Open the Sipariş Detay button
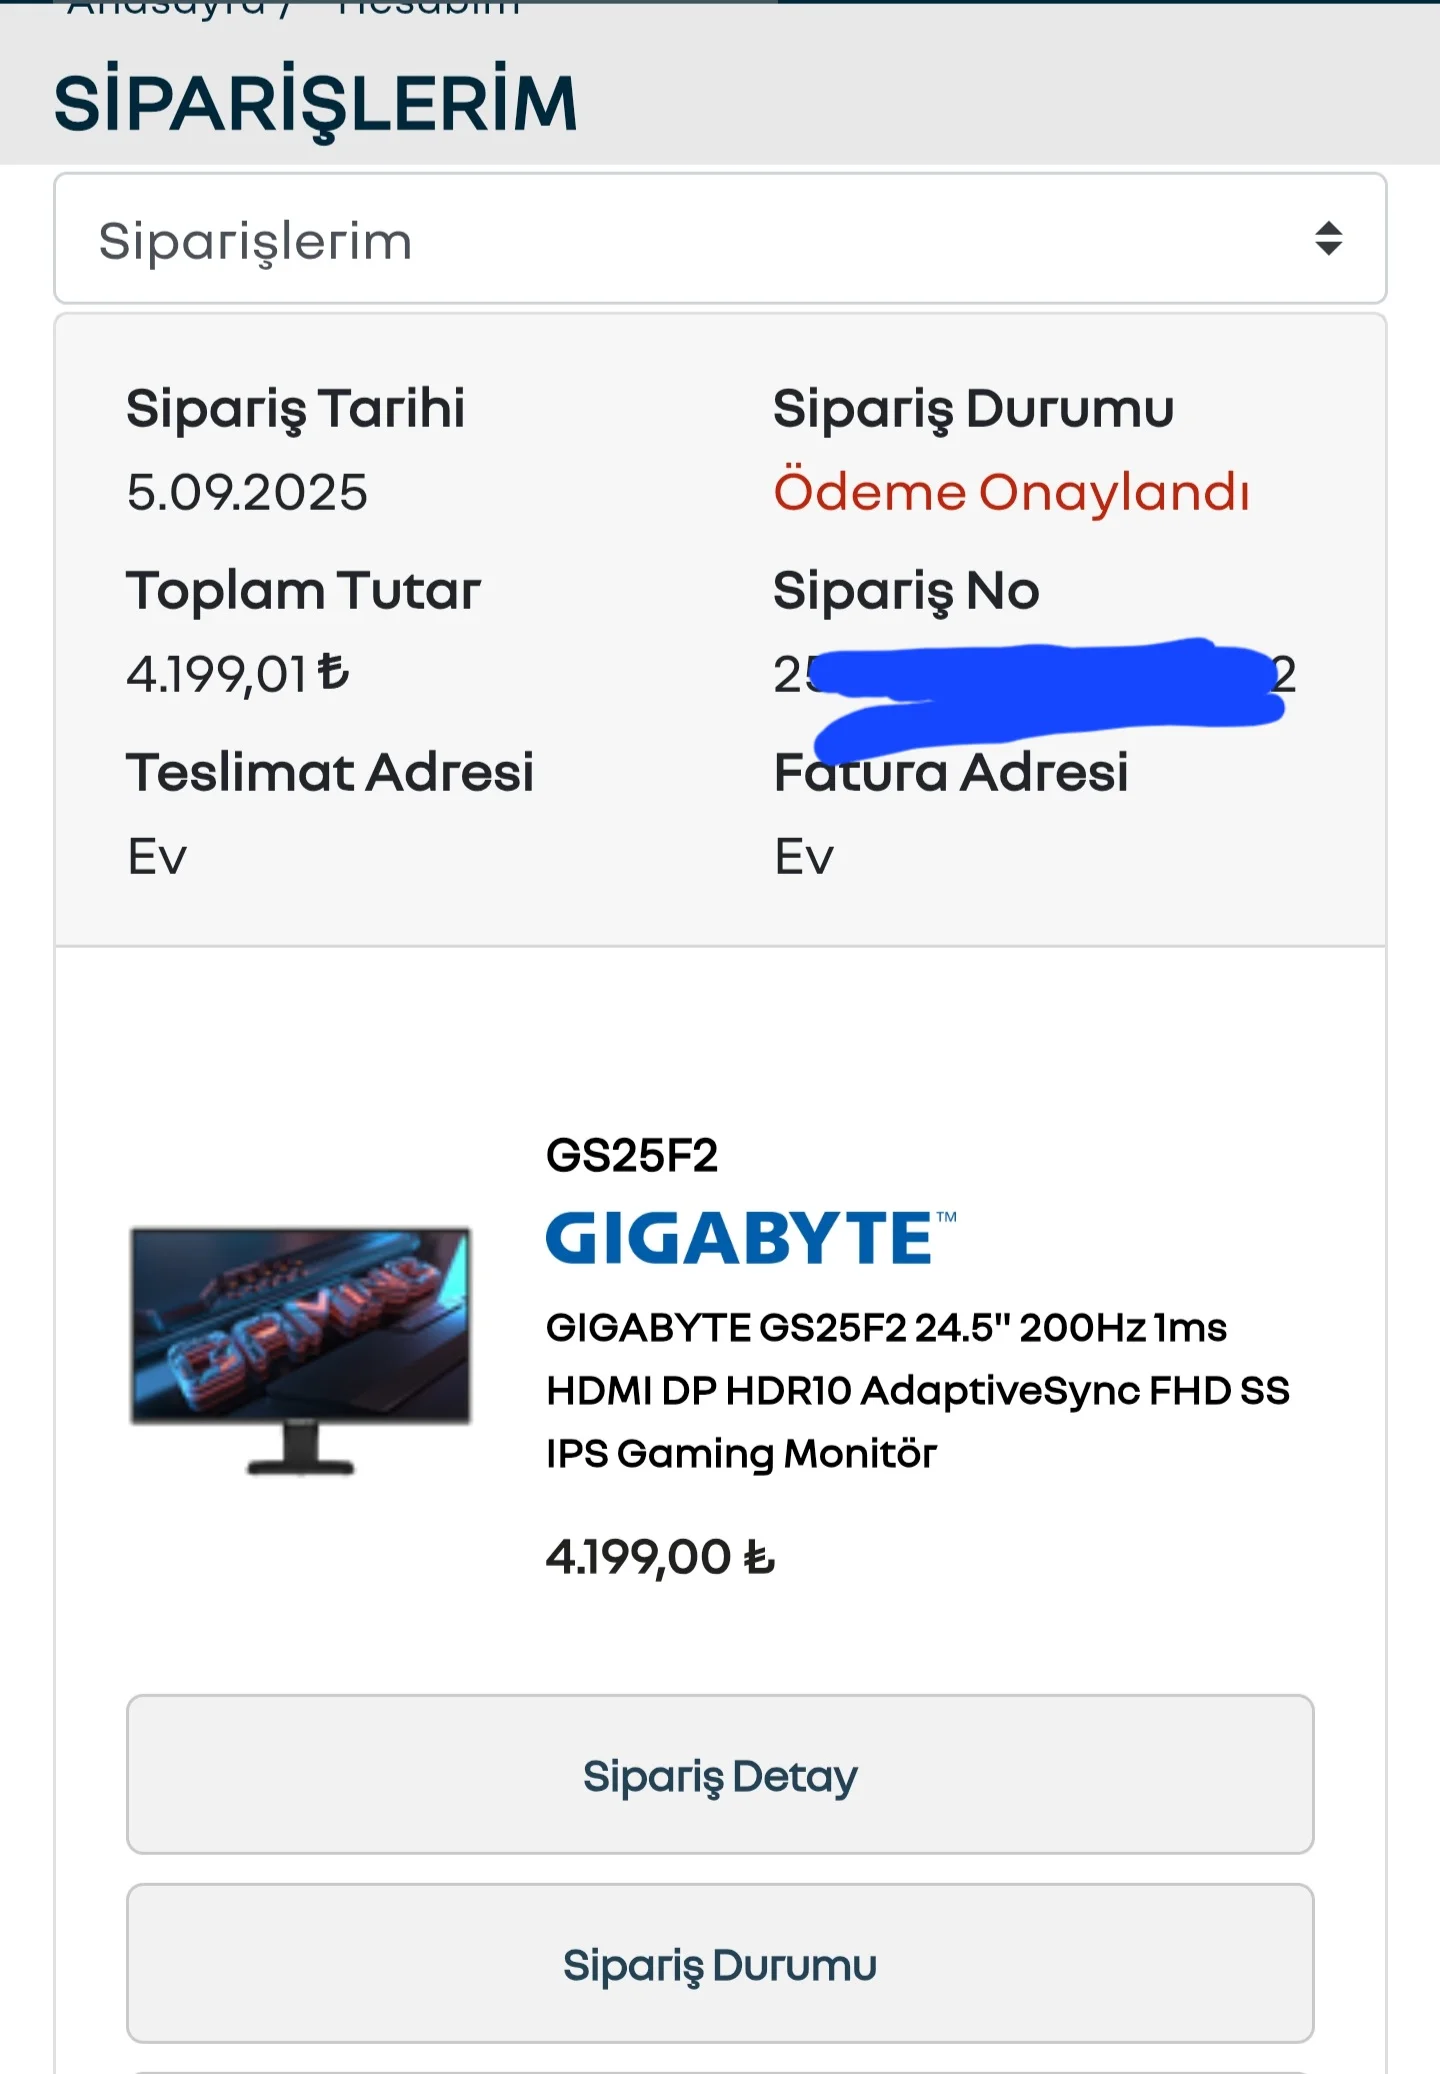 (720, 1775)
